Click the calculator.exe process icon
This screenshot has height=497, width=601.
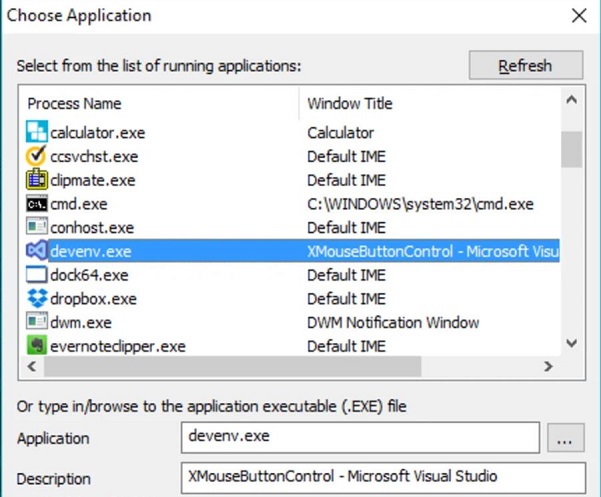click(36, 132)
